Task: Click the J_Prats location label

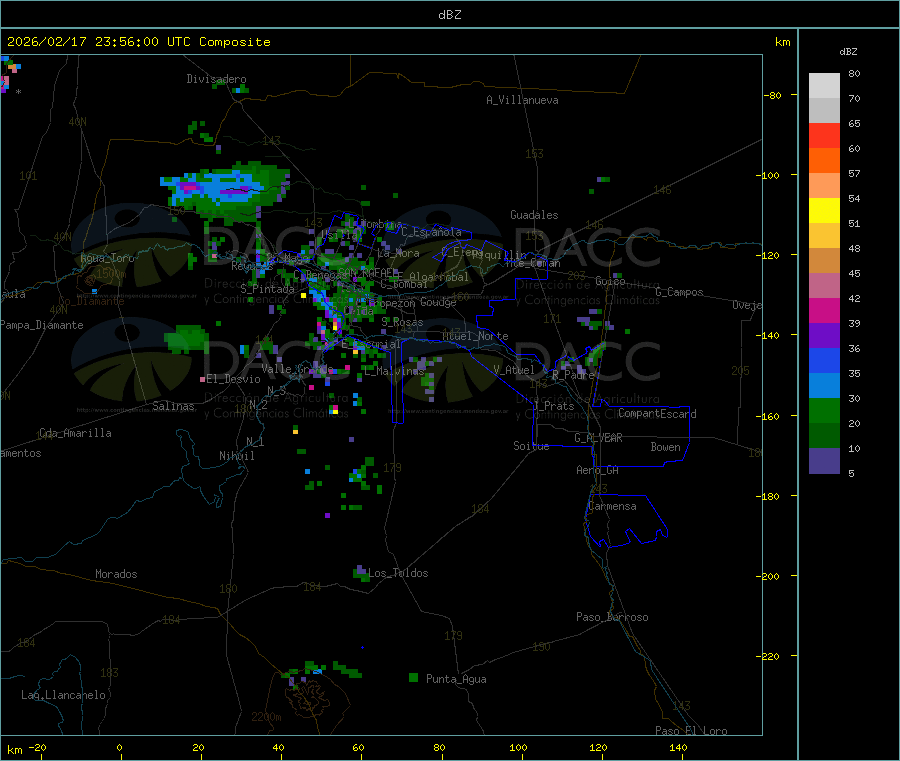Action: (x=554, y=406)
